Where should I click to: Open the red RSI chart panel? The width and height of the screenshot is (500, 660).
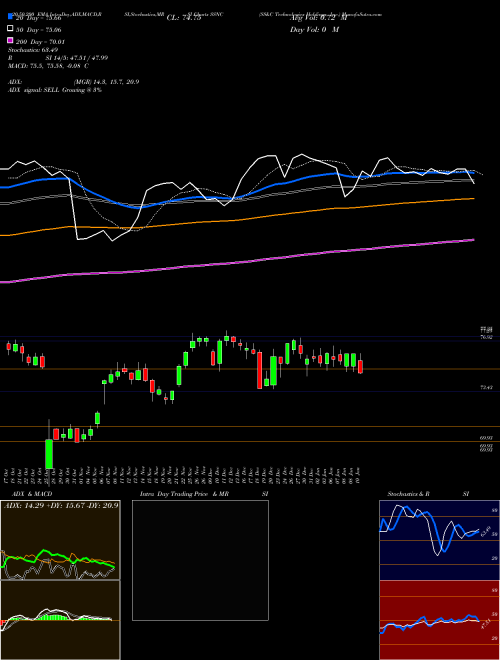point(439,620)
